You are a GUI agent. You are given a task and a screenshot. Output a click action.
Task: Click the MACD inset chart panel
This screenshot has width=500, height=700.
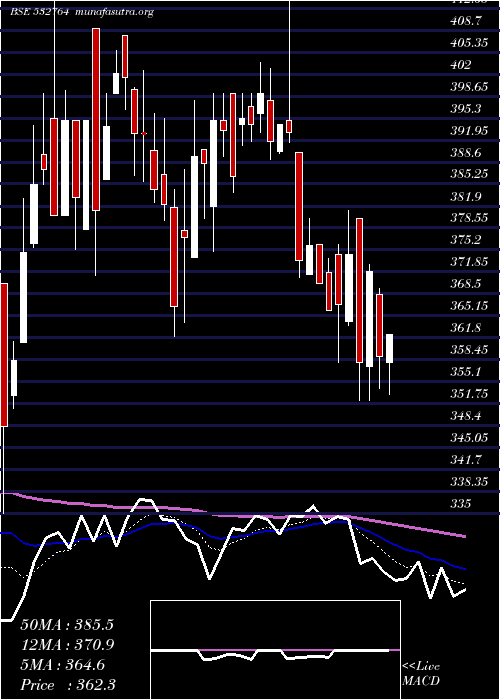pos(275,650)
